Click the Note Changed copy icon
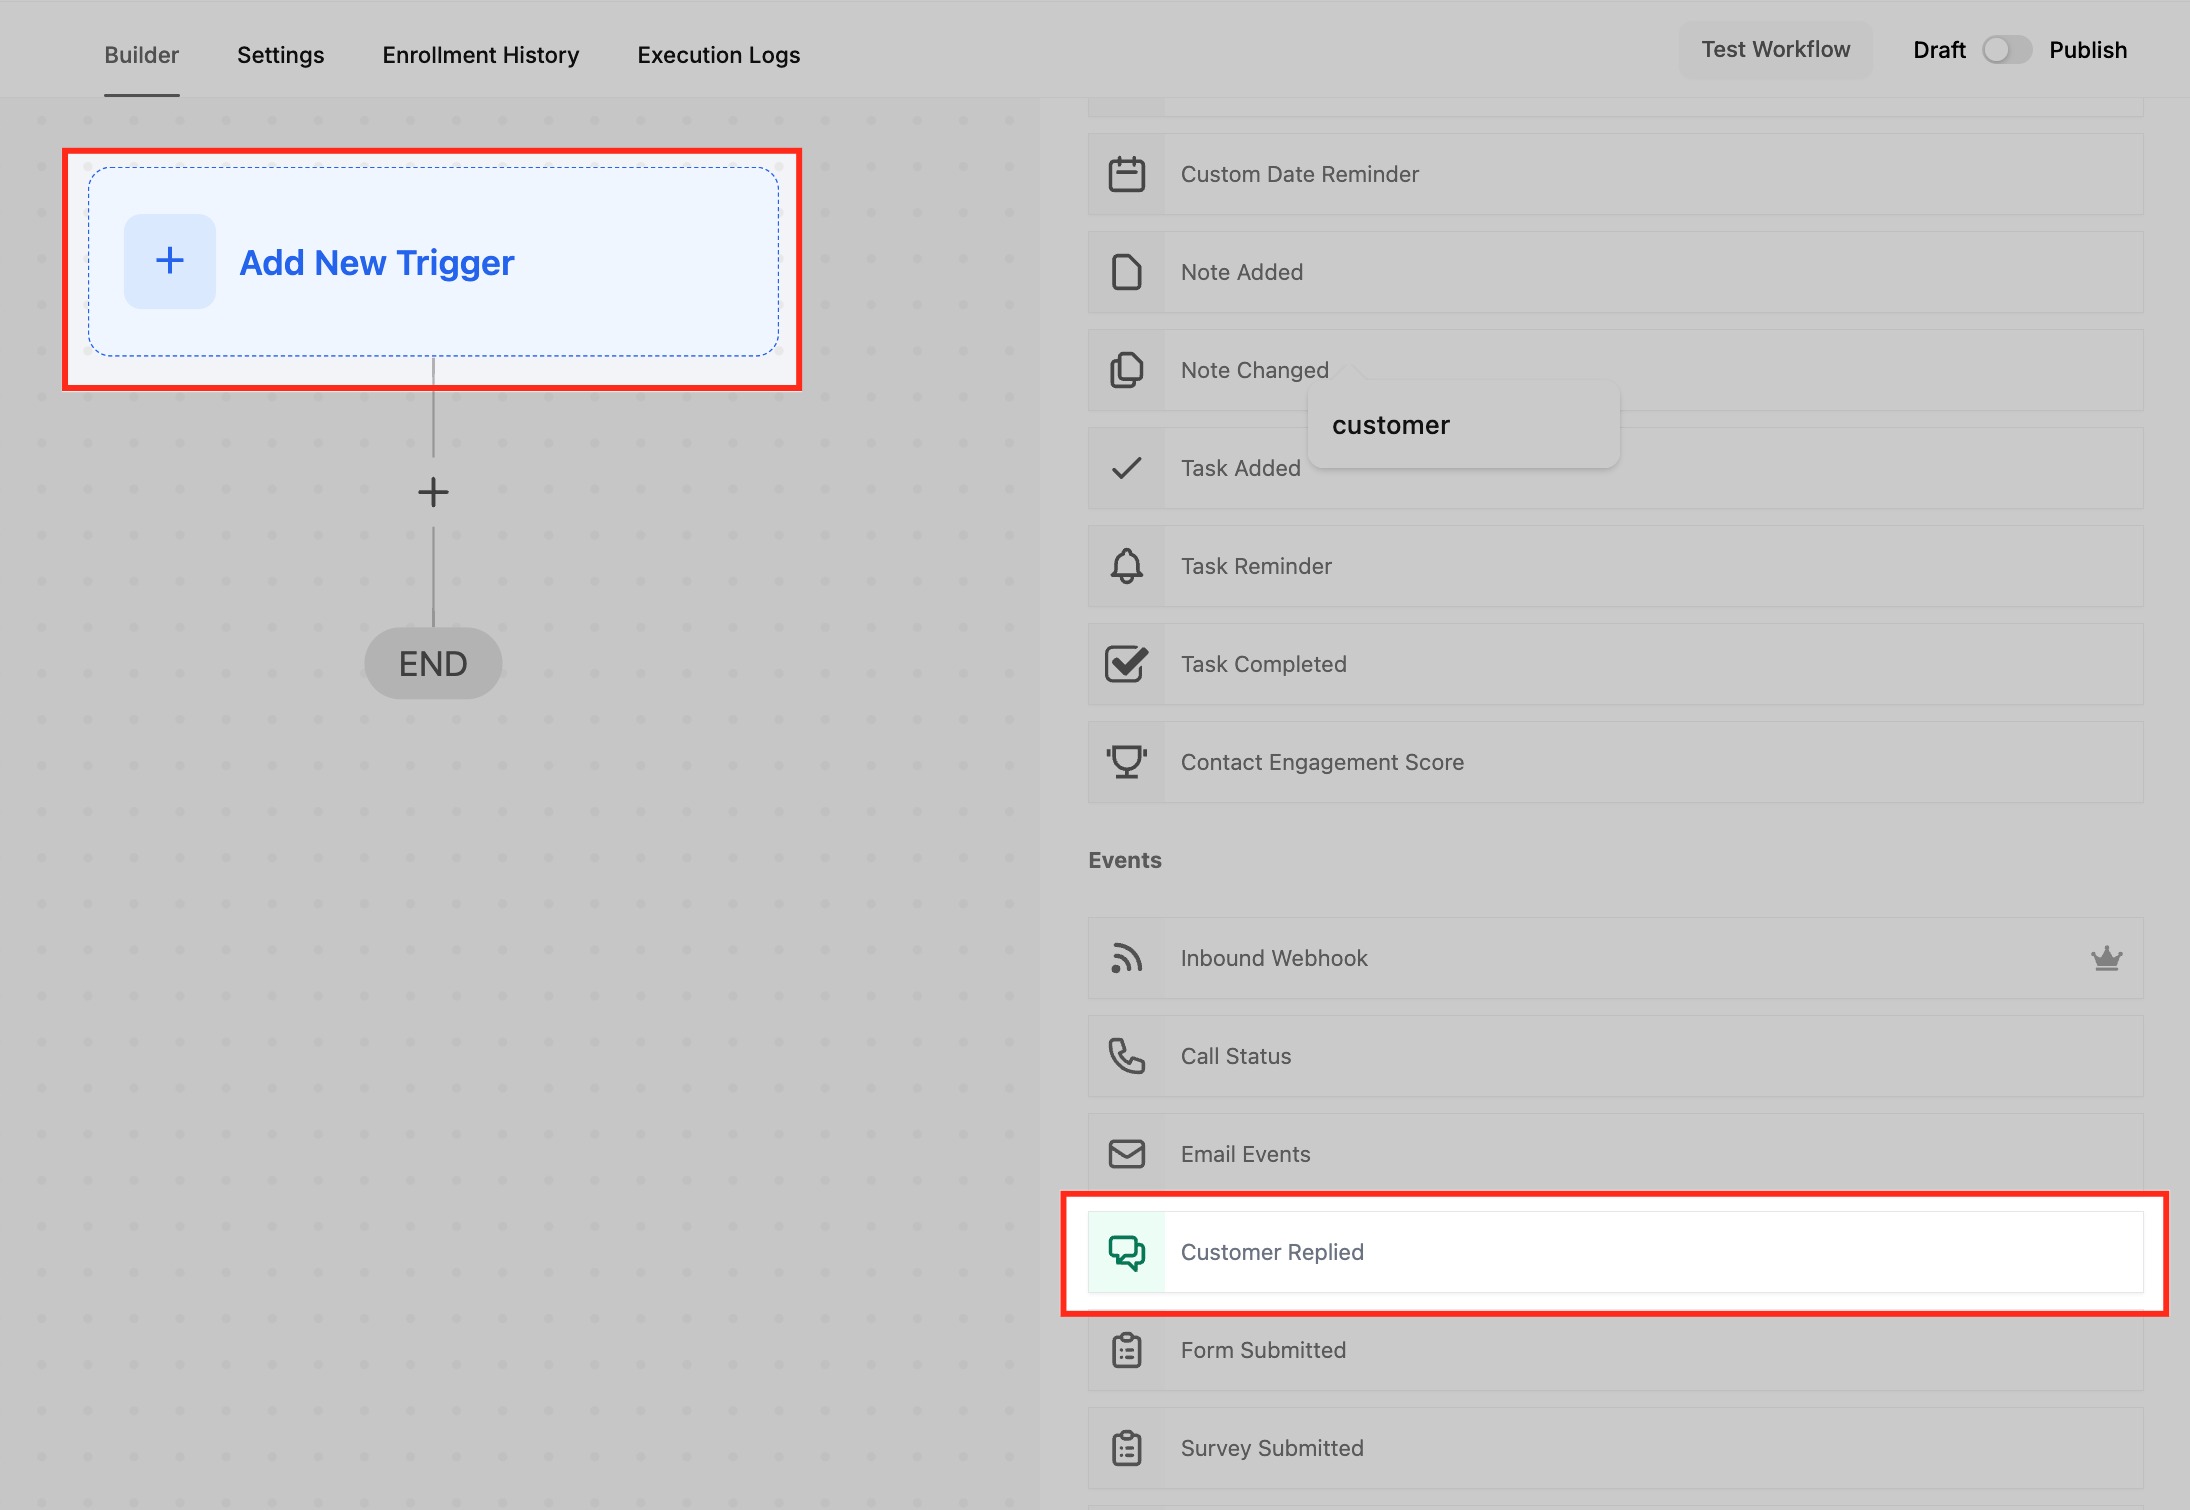 tap(1126, 370)
